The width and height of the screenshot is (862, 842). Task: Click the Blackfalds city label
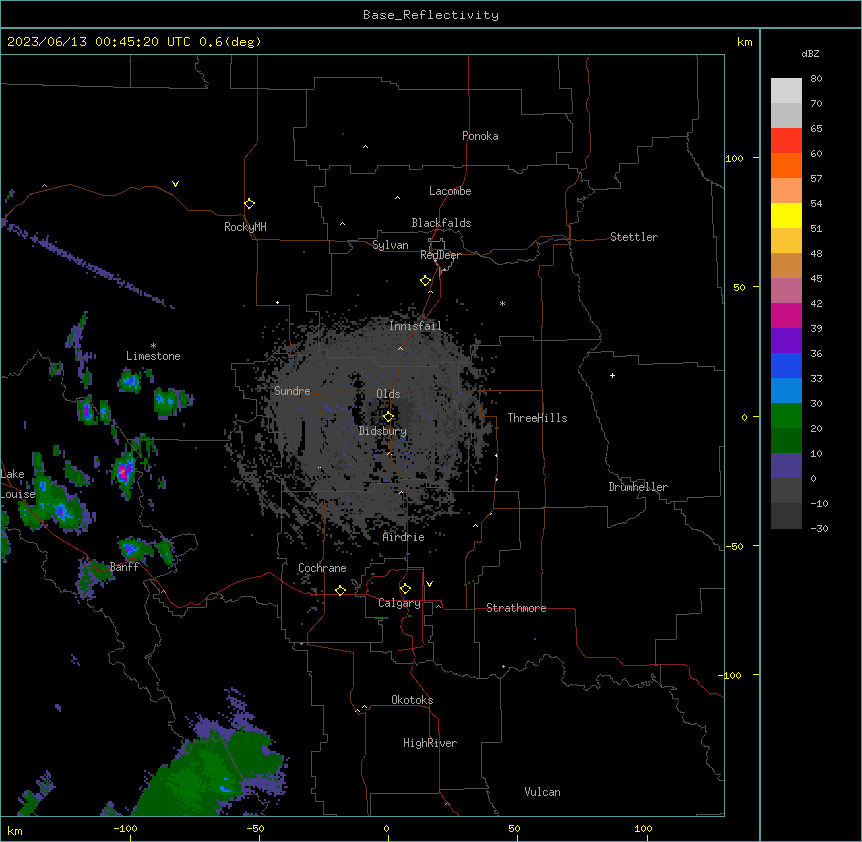pos(441,223)
